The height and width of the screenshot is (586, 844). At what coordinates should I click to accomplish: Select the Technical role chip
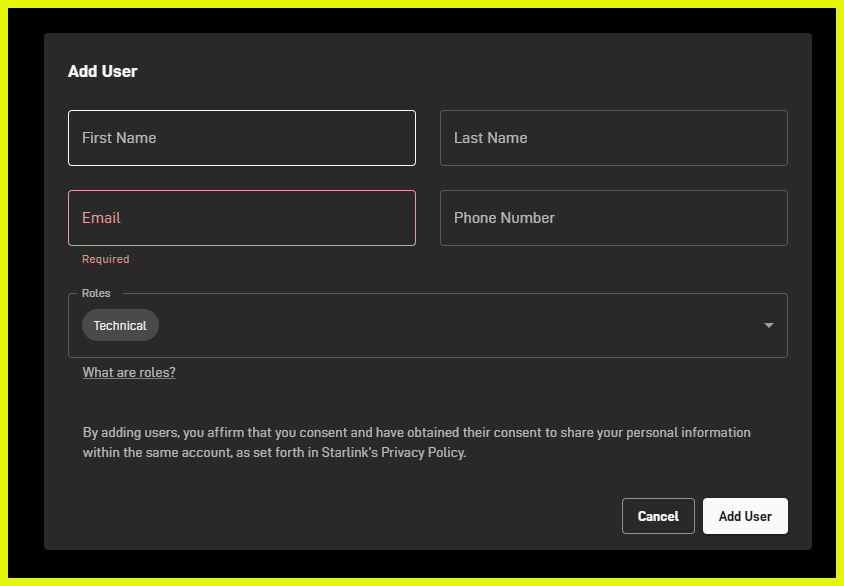point(120,326)
